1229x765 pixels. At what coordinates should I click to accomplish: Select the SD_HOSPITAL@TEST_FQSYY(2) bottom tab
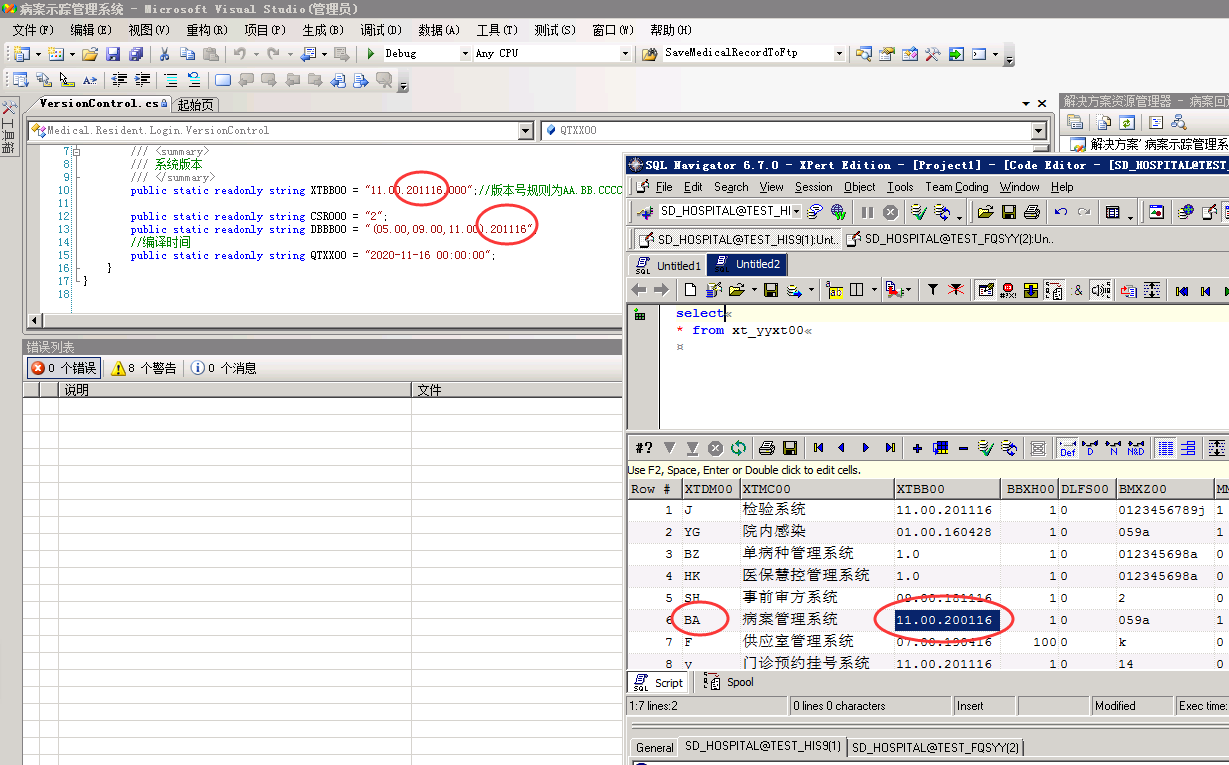pos(935,747)
